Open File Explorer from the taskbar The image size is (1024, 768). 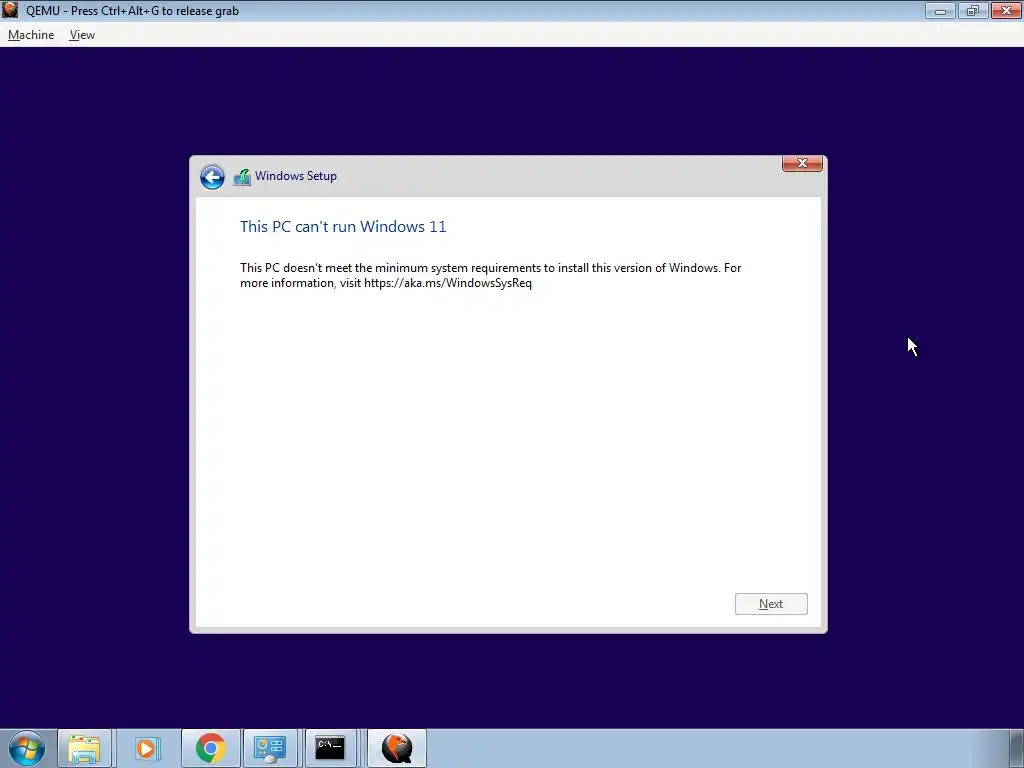pyautogui.click(x=85, y=748)
